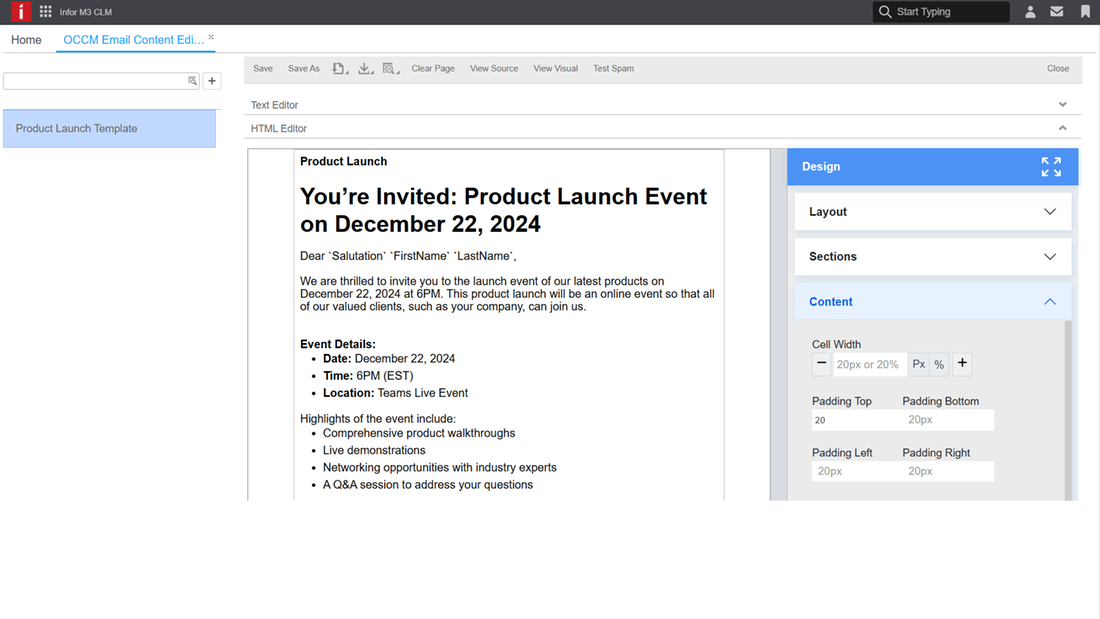Click the page import icon in the editor toolbar
Viewport: 1100px width, 619px height.
point(339,68)
